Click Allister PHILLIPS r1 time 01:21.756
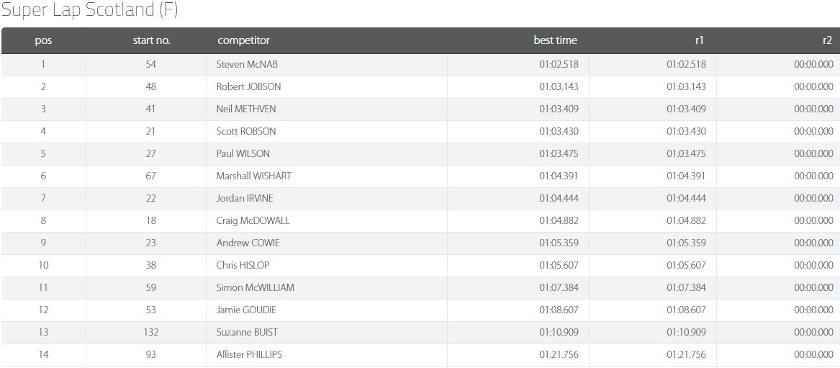Viewport: 840px width, 368px height. (x=686, y=355)
